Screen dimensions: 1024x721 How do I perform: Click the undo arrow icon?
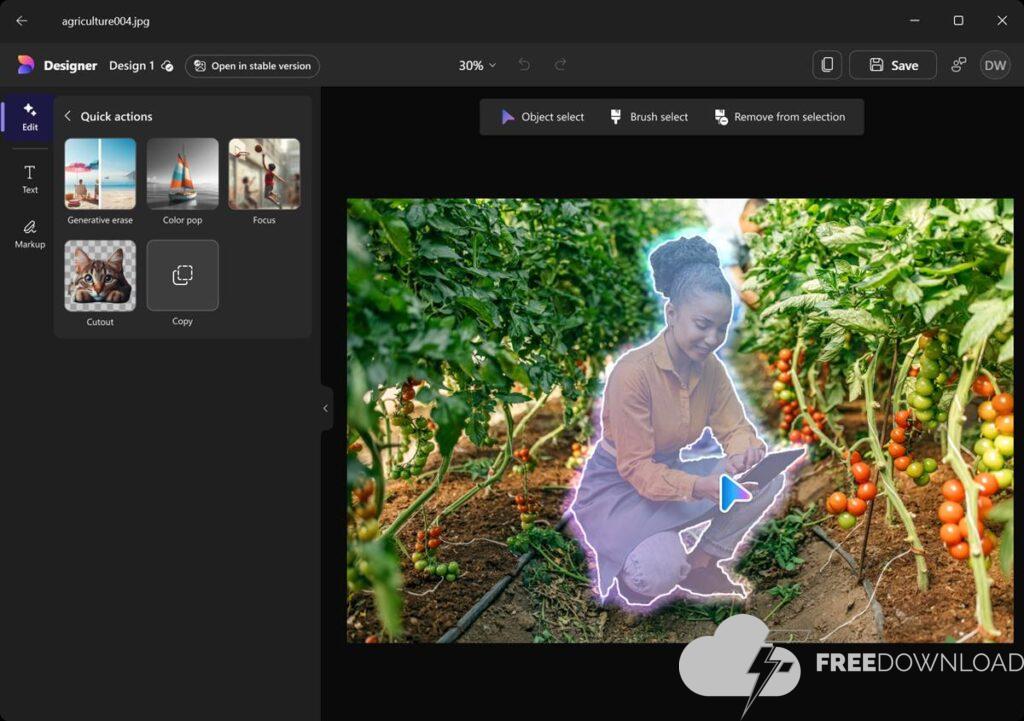[524, 65]
